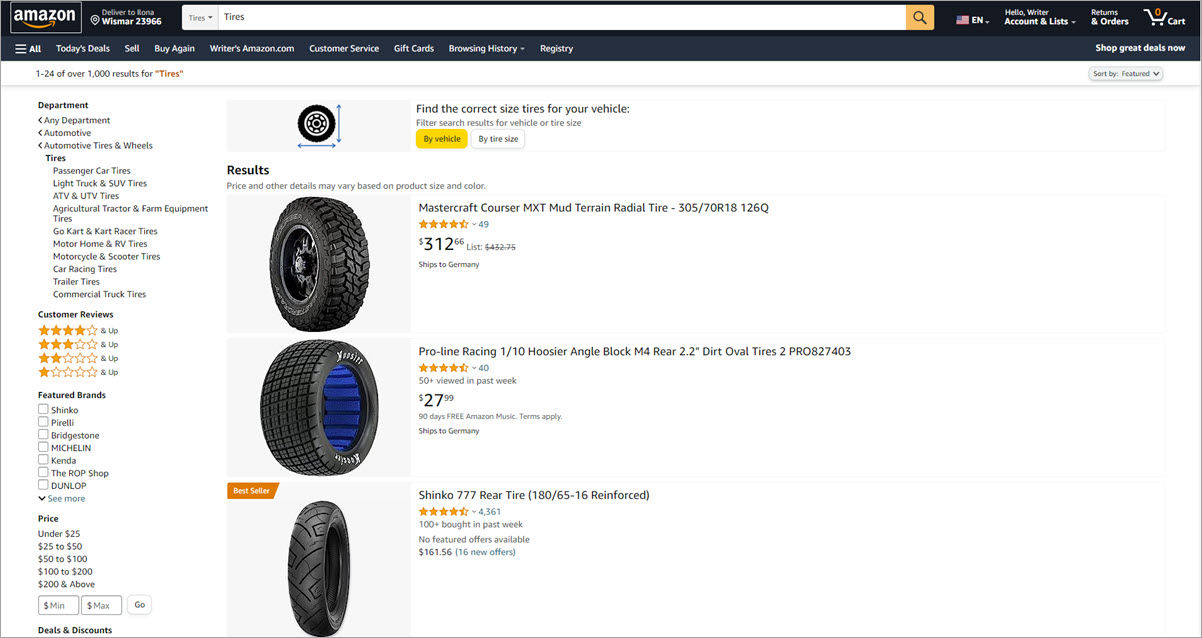This screenshot has height=638, width=1202.
Task: Click the $Min price input field
Action: [x=57, y=604]
